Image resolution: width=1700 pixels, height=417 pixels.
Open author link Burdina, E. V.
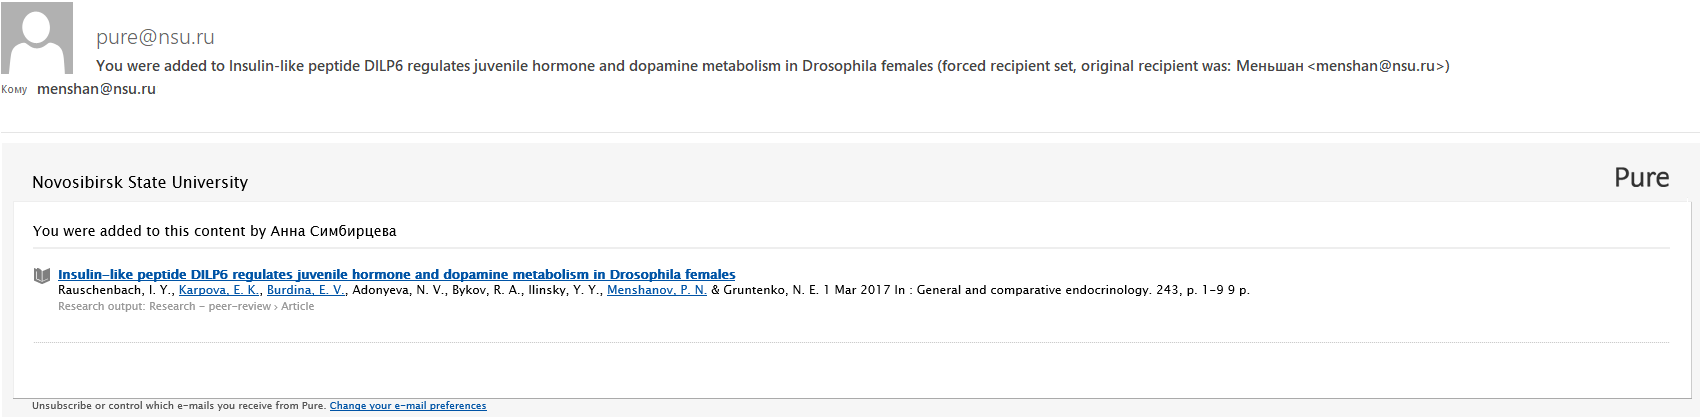(306, 290)
